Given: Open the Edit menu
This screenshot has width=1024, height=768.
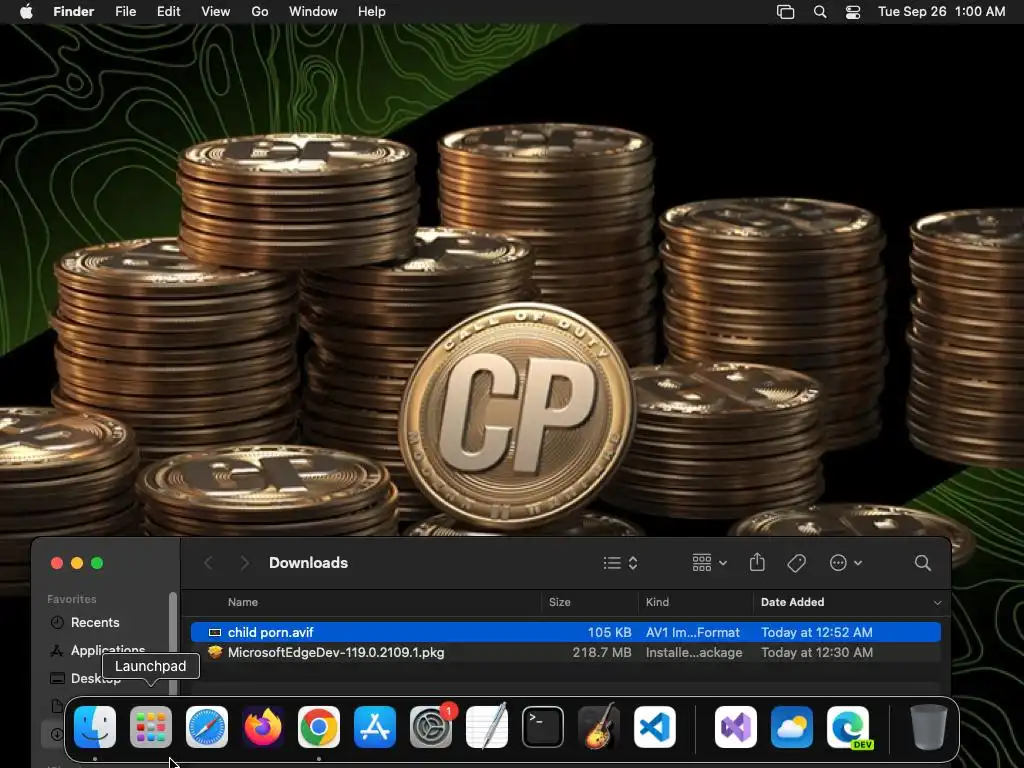Looking at the screenshot, I should click(168, 12).
